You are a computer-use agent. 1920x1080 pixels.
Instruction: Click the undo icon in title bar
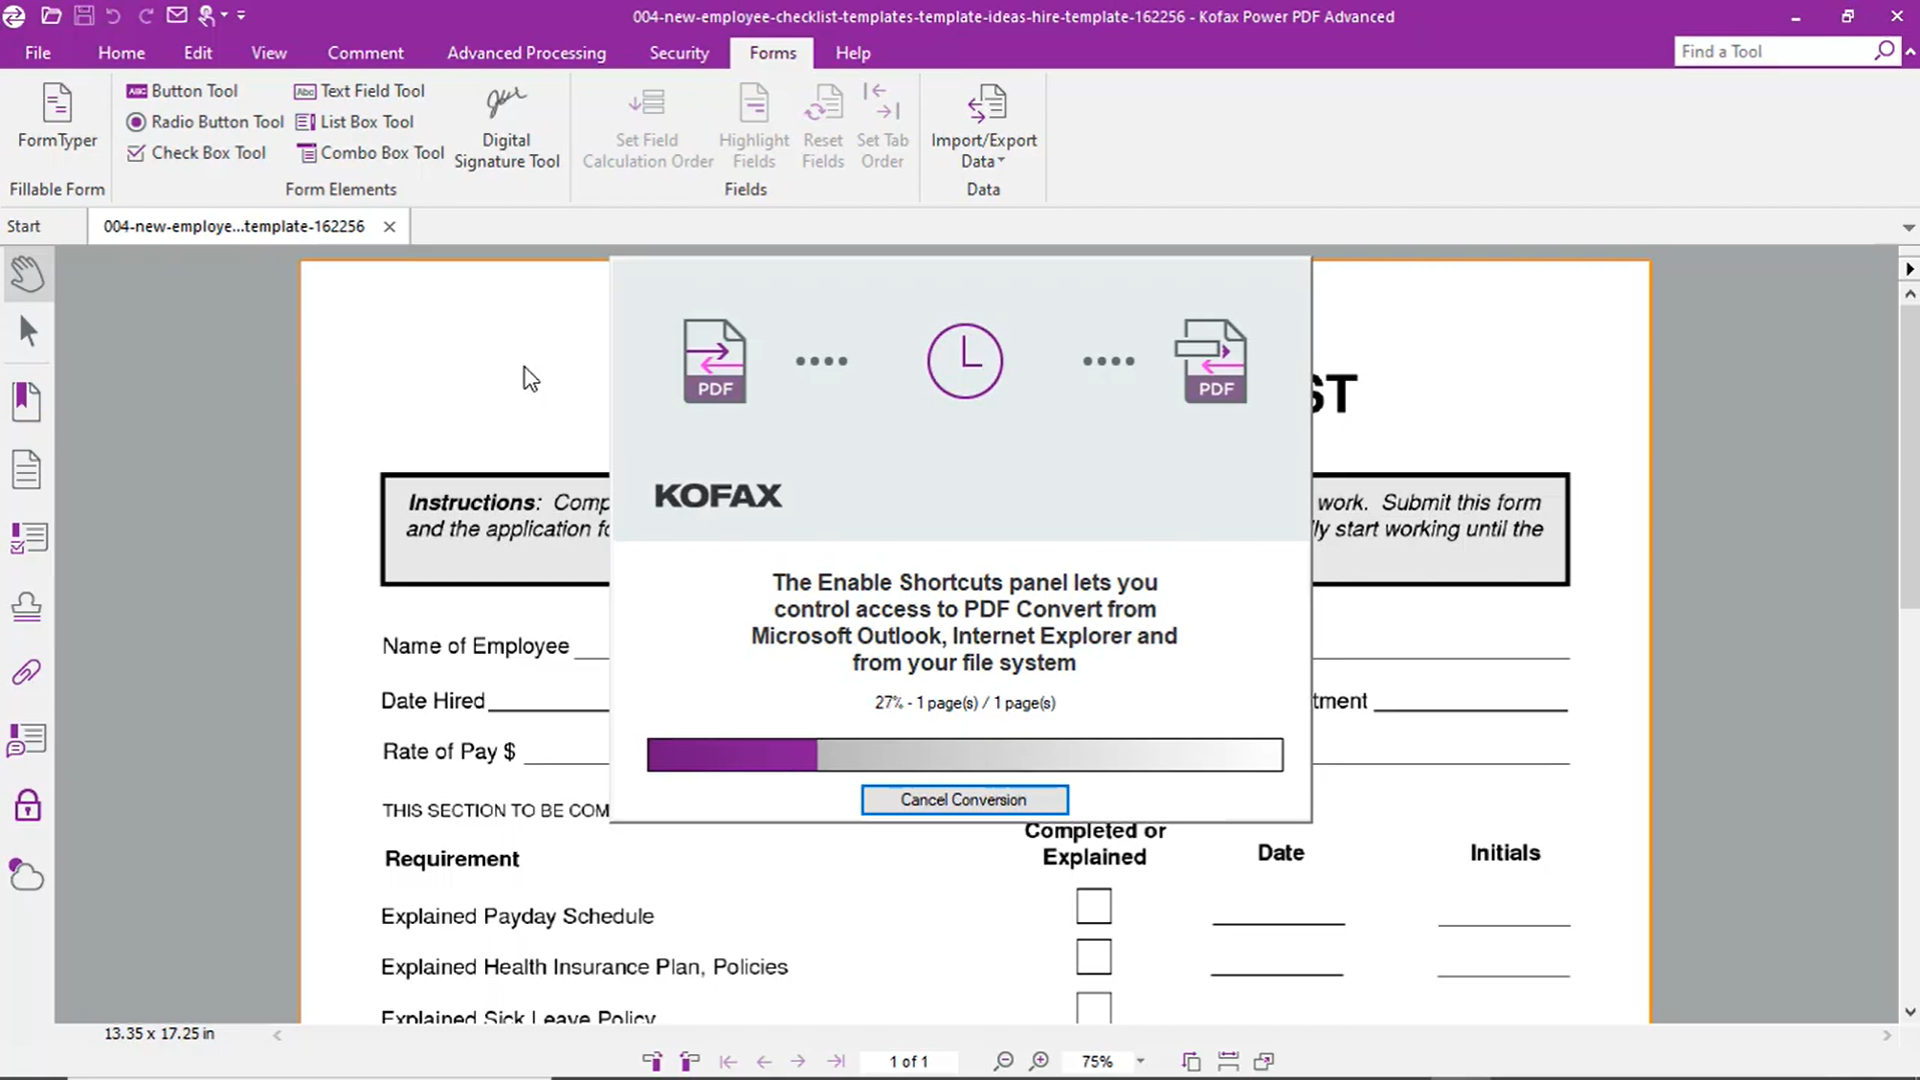[113, 16]
